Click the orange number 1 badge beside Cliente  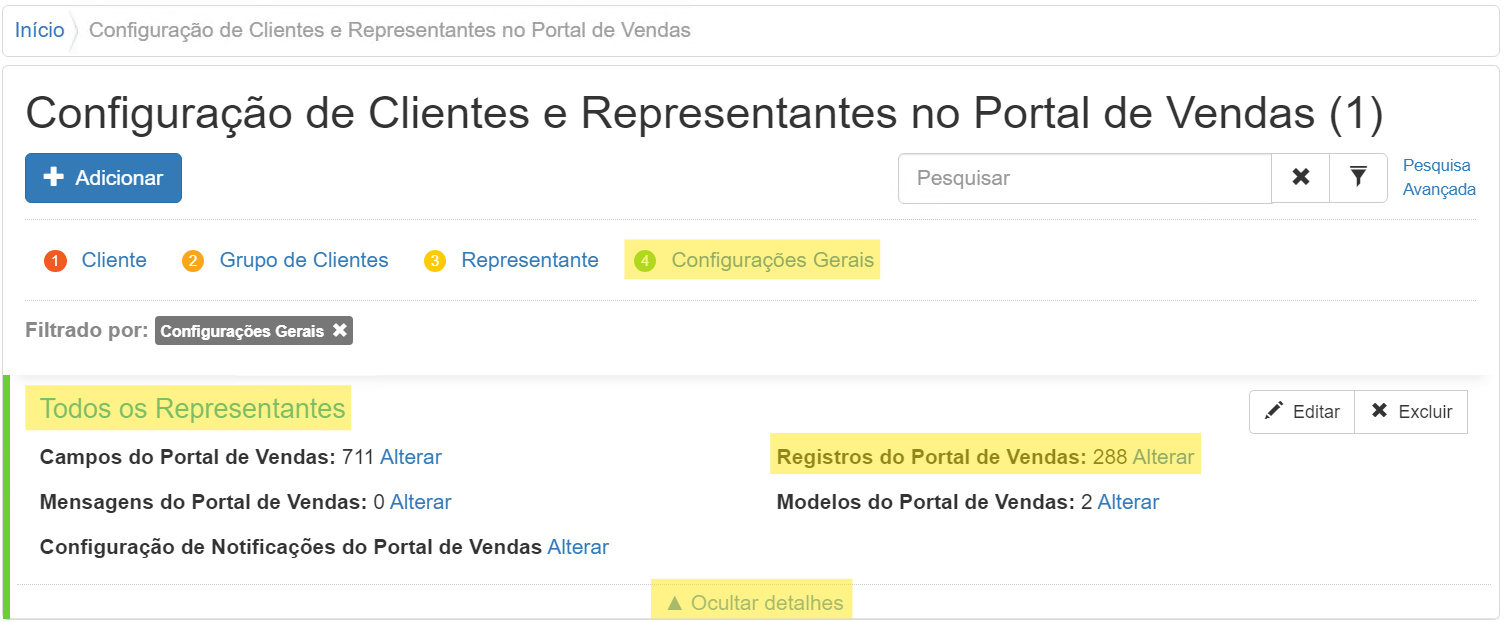coord(56,260)
